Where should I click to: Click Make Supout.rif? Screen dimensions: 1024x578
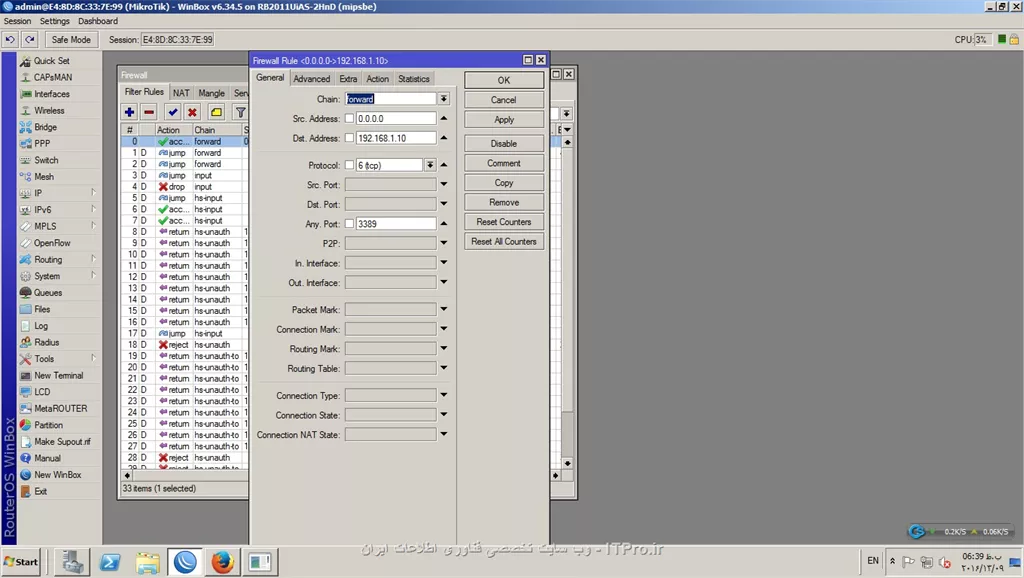[x=62, y=442]
